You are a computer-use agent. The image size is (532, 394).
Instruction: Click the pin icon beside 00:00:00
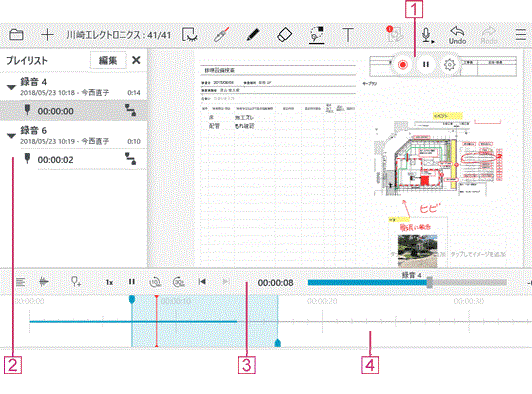tap(27, 110)
